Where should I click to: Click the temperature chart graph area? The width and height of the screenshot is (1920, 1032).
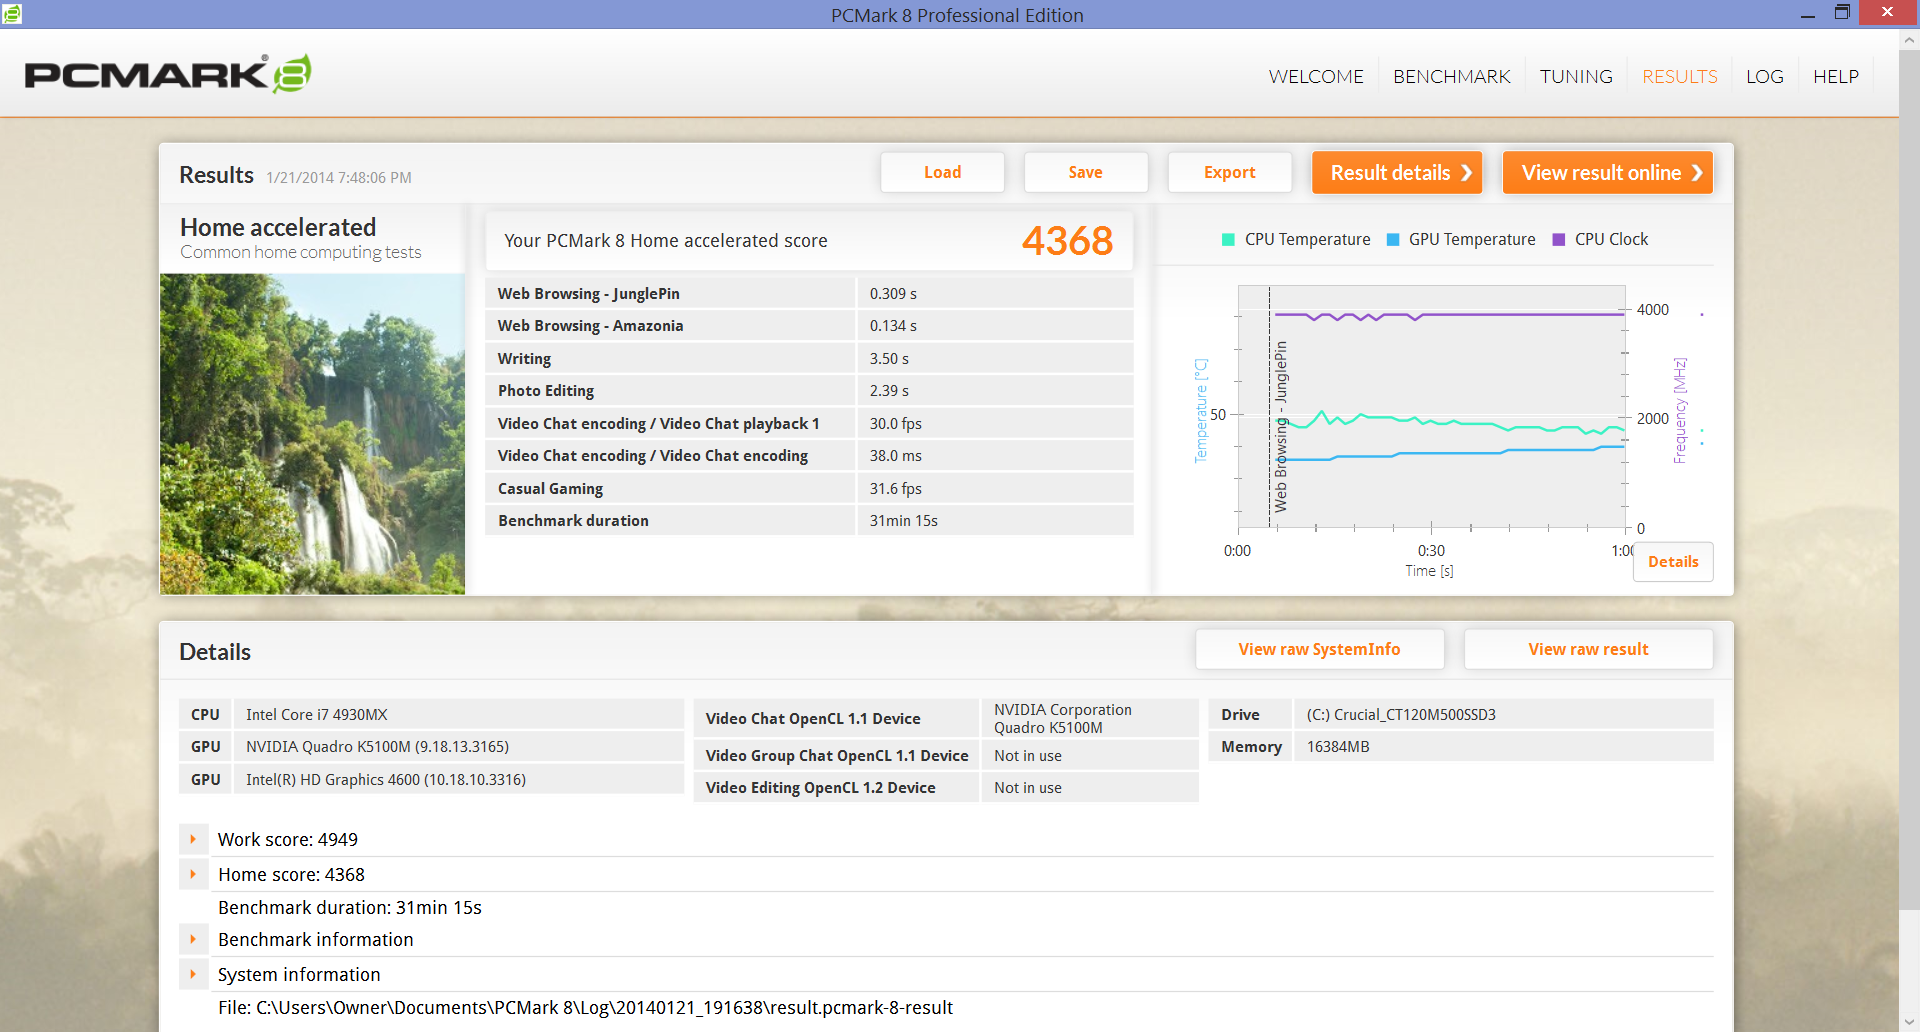(x=1431, y=406)
